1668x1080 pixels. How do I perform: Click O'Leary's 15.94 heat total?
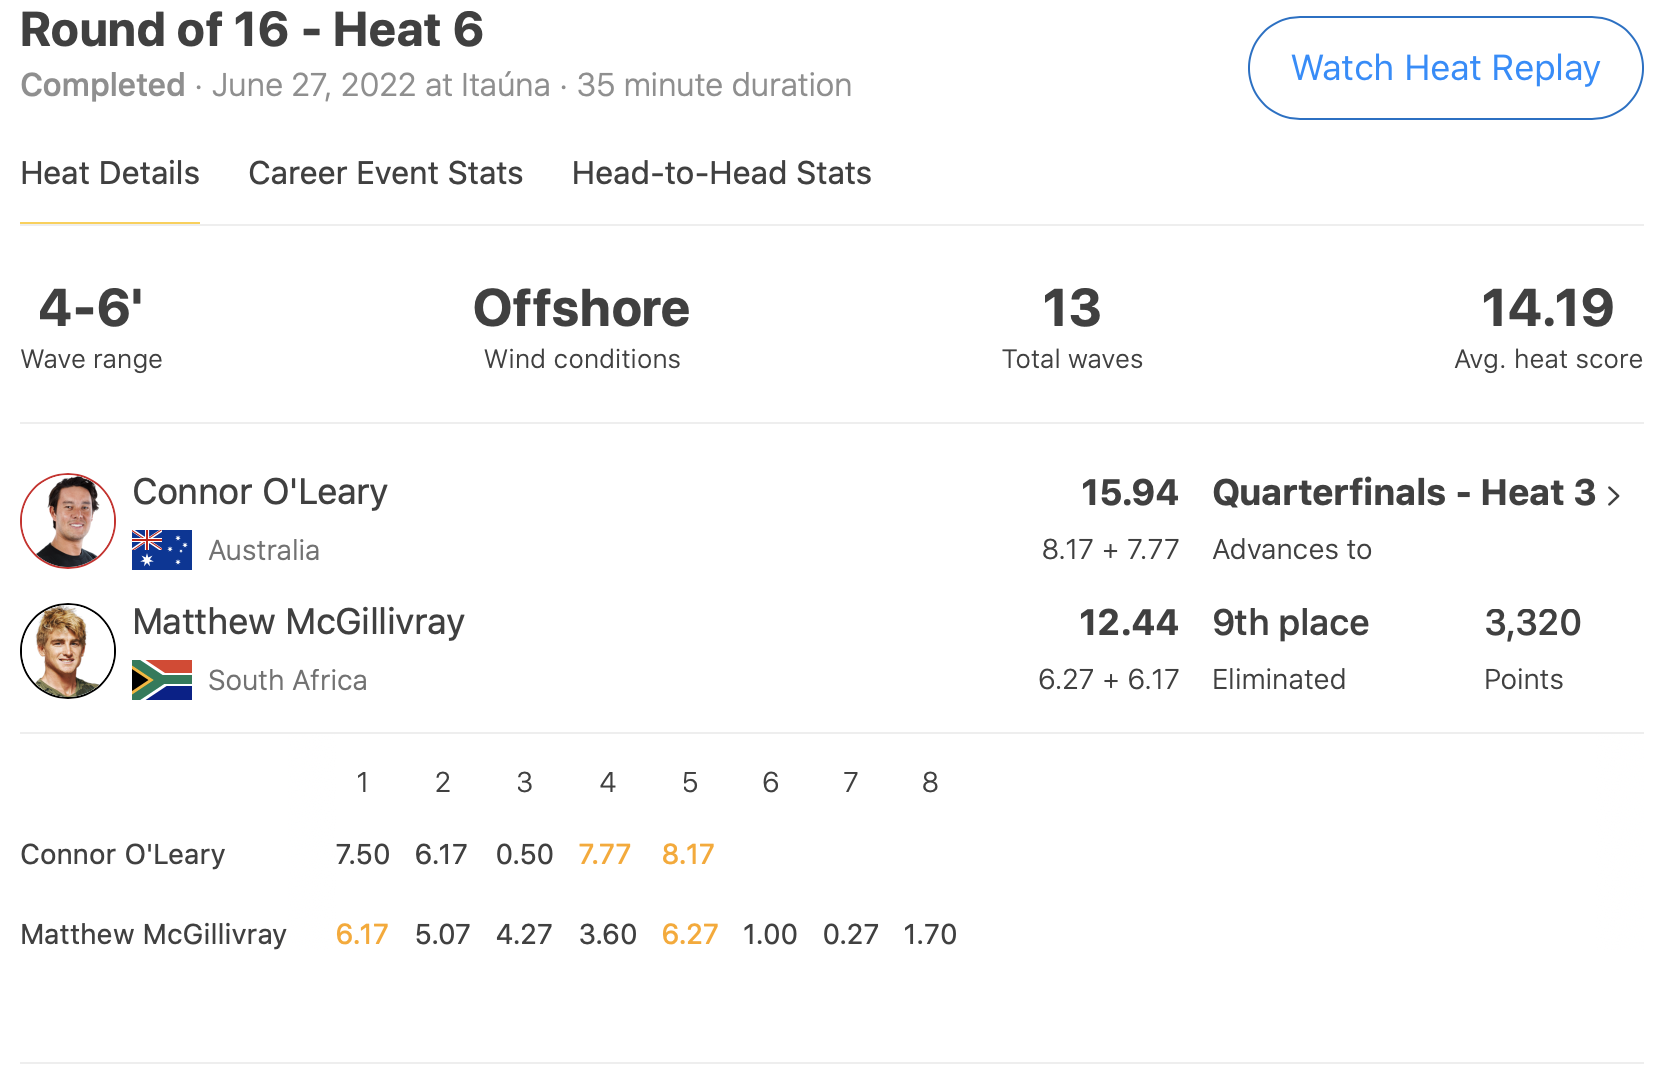point(1129,493)
